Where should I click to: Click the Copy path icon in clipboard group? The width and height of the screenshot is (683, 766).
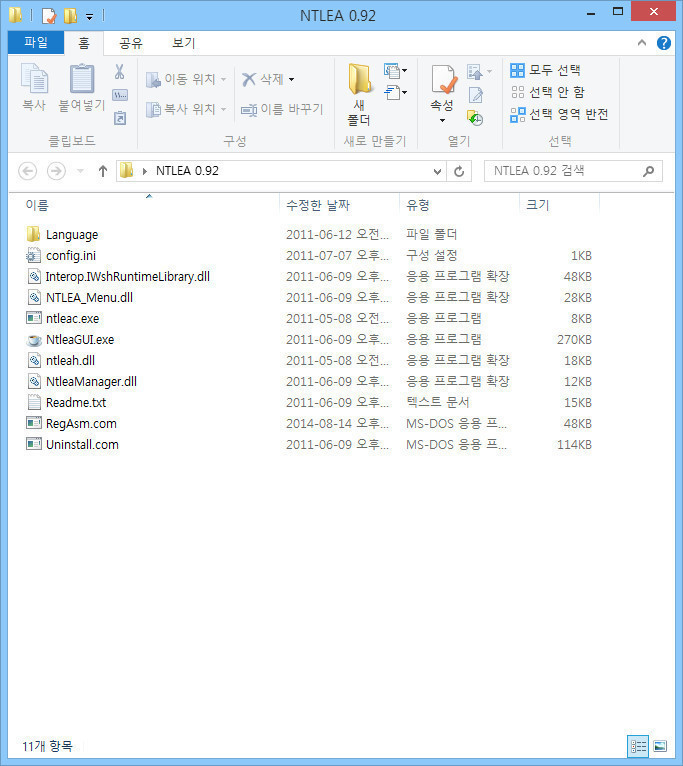(120, 95)
